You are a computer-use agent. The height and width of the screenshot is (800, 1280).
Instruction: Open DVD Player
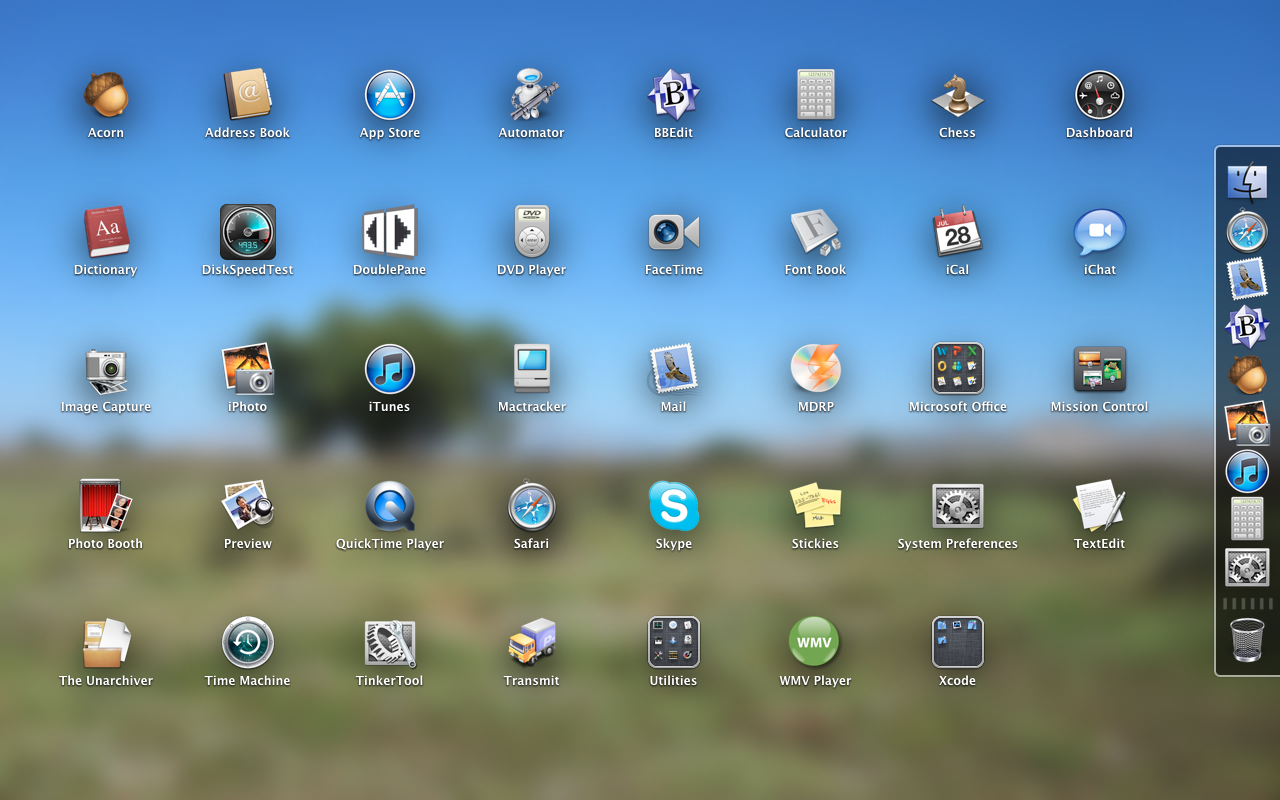(x=531, y=232)
